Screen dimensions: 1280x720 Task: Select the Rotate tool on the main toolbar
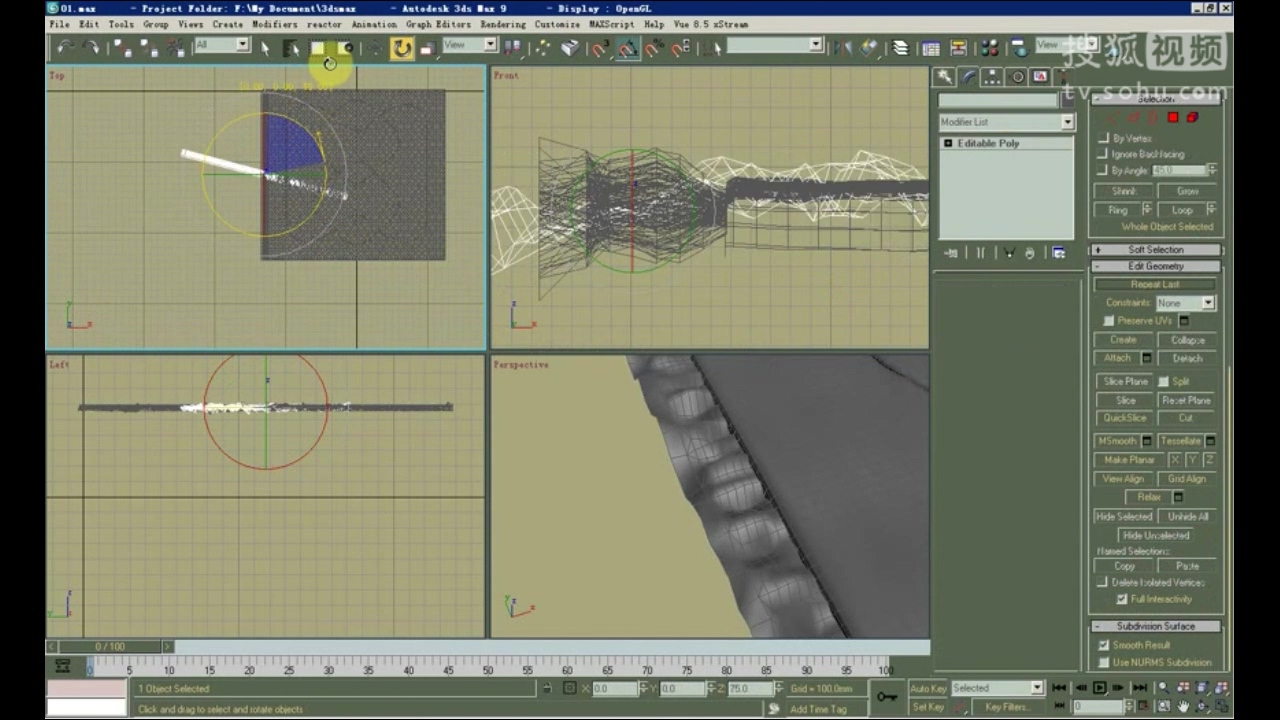(400, 48)
